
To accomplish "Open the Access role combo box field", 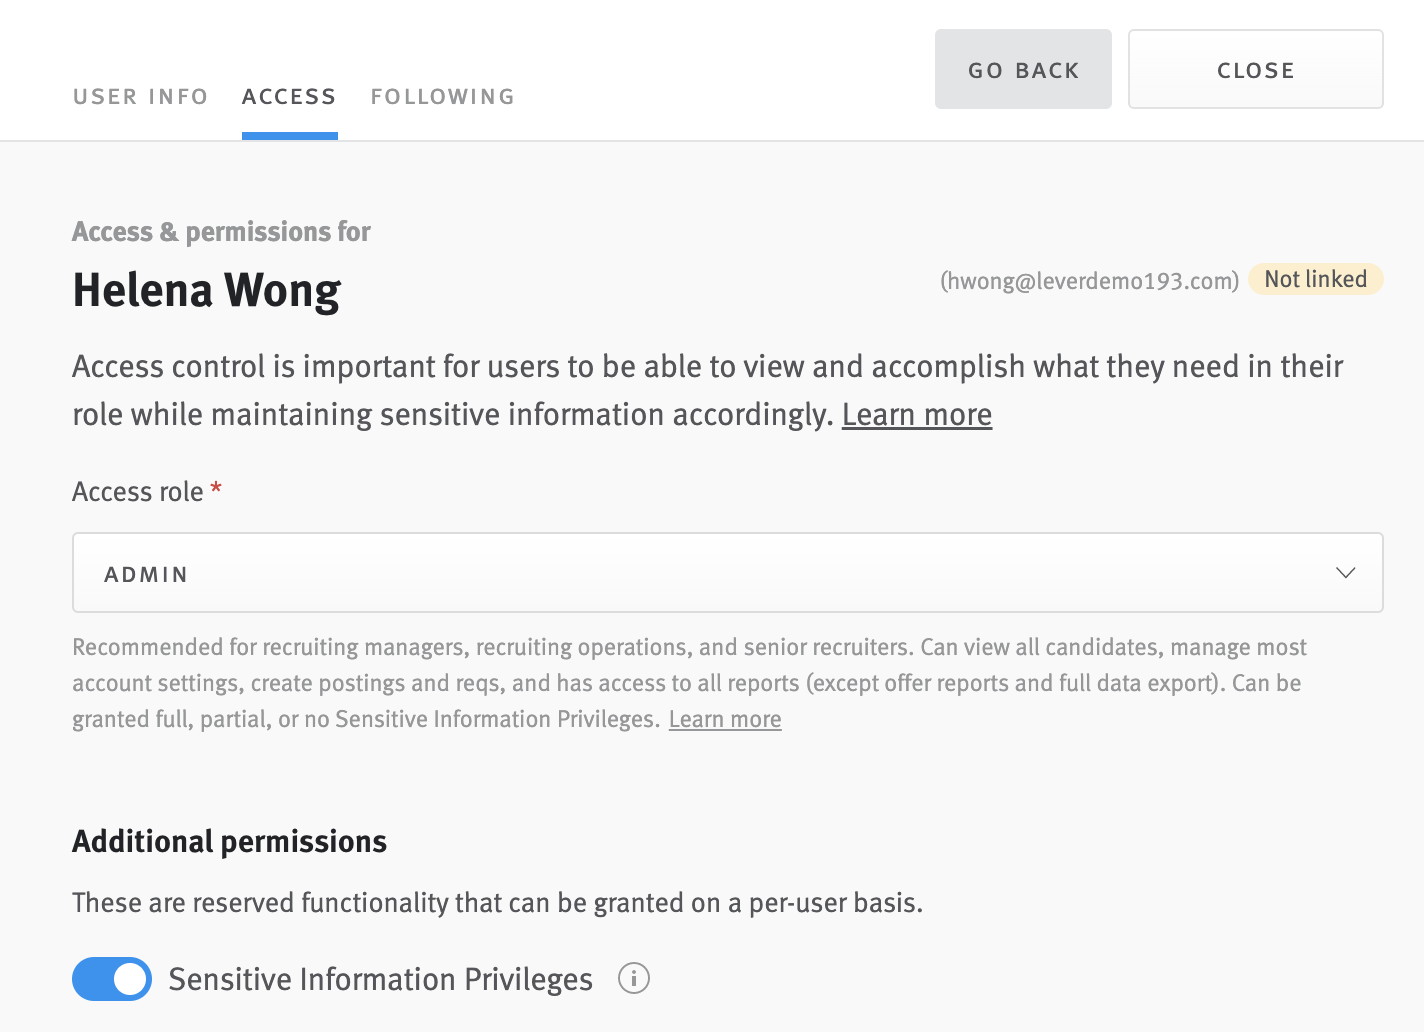I will (x=727, y=572).
